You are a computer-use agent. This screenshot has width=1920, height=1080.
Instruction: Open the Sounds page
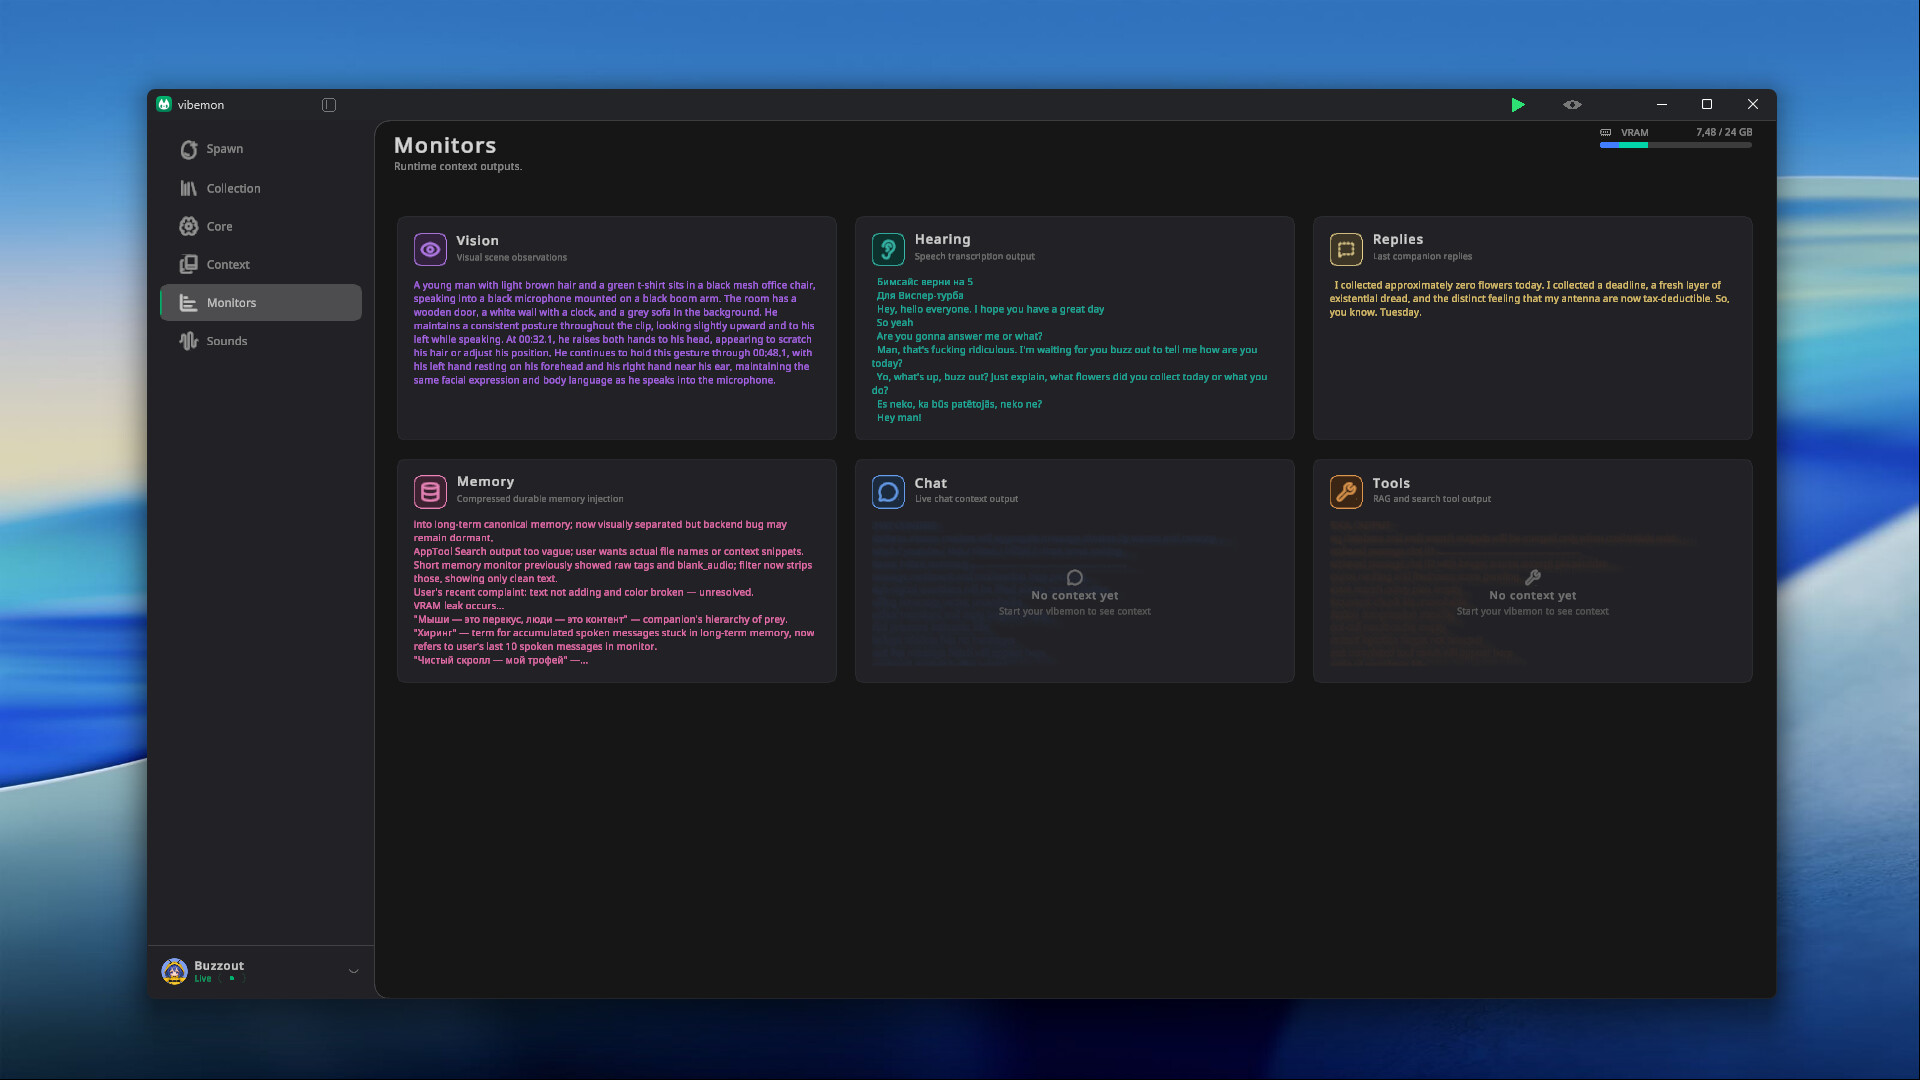coord(261,341)
